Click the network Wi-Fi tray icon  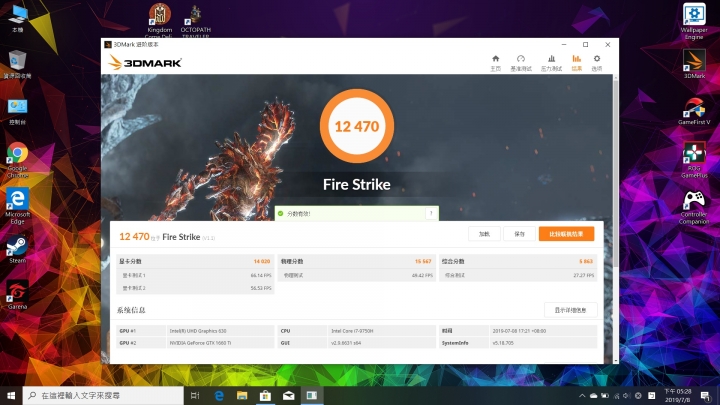pyautogui.click(x=616, y=395)
